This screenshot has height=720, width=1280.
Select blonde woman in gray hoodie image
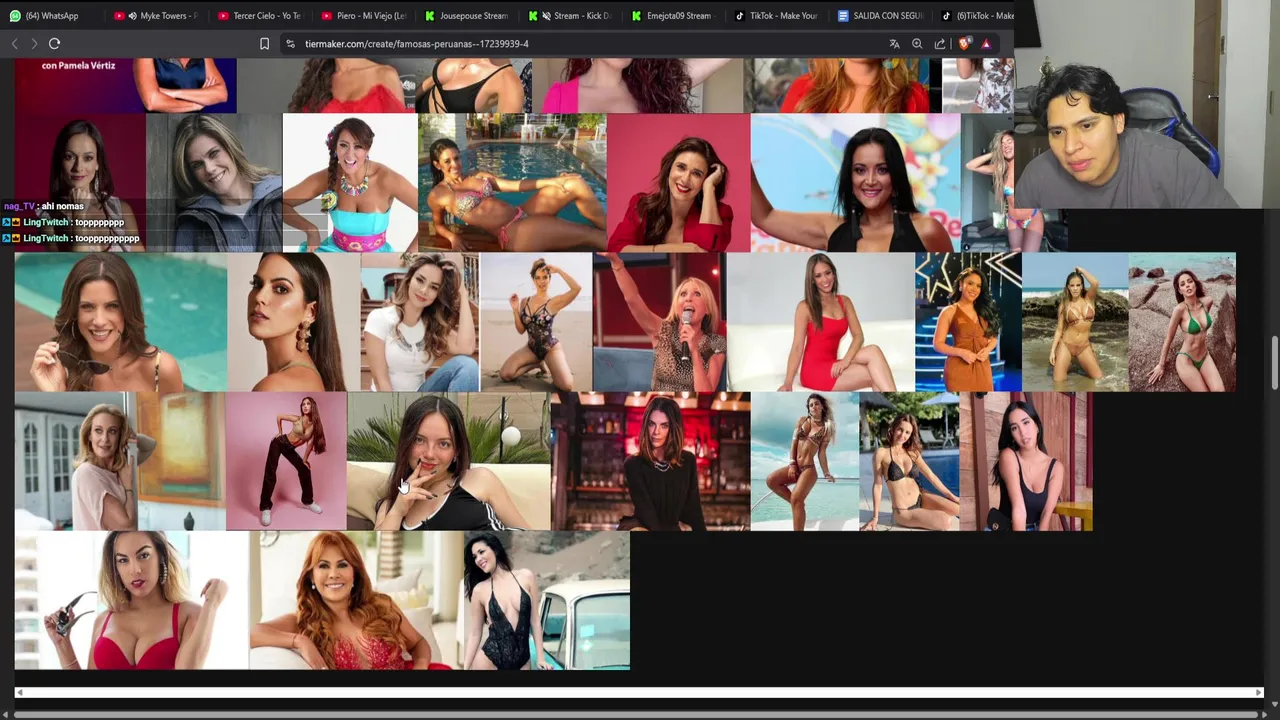[214, 182]
